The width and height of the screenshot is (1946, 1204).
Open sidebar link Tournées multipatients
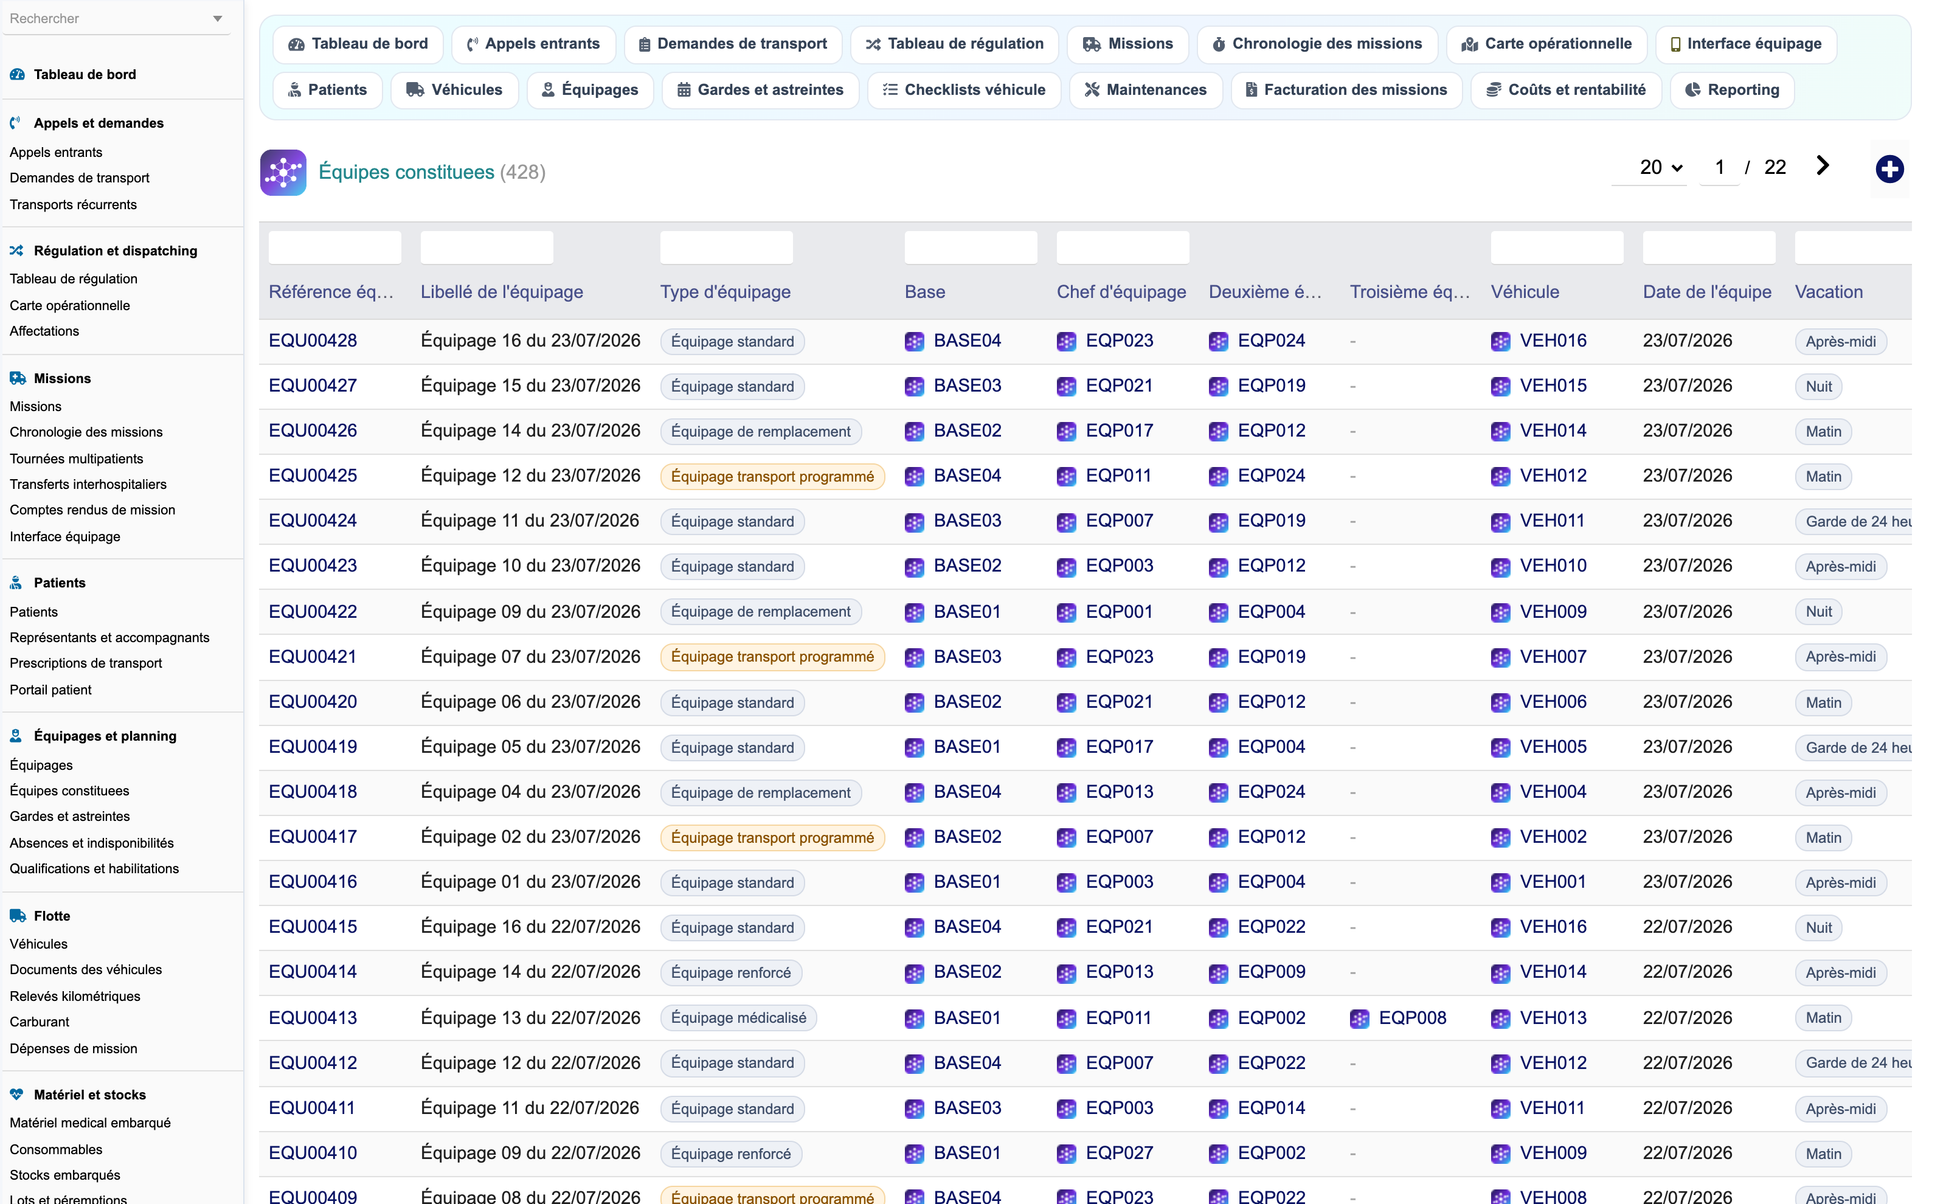coord(76,459)
